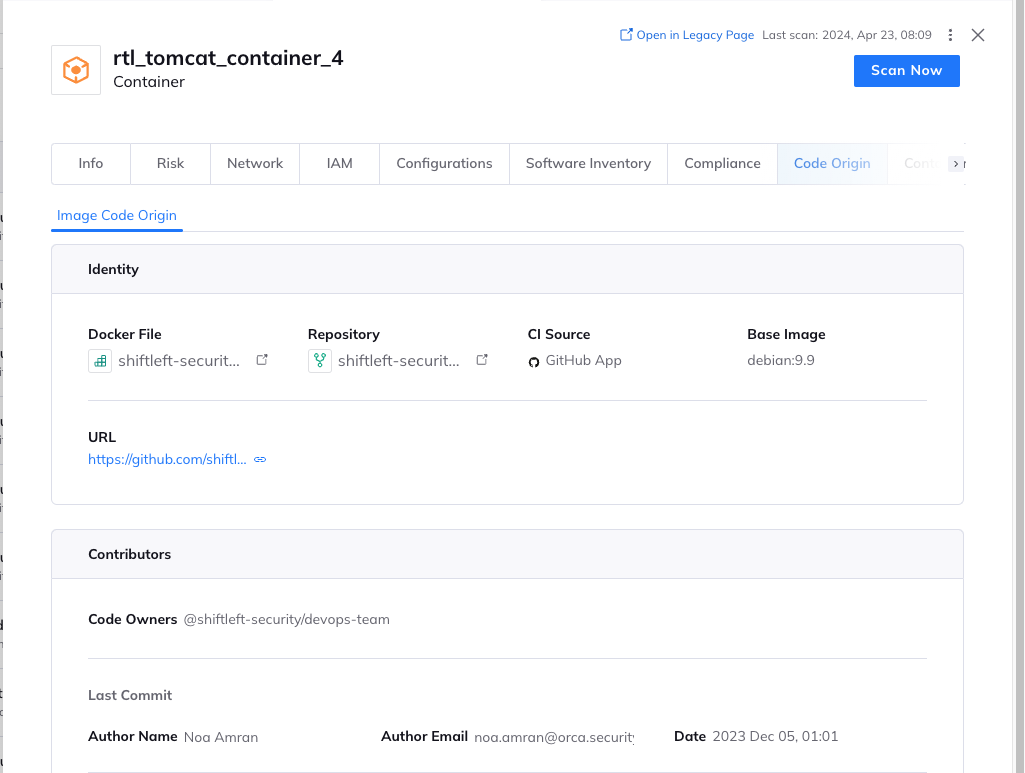Screen dimensions: 1025x773
Task: Click the noa.amran@orca.security author email
Action: (x=554, y=737)
